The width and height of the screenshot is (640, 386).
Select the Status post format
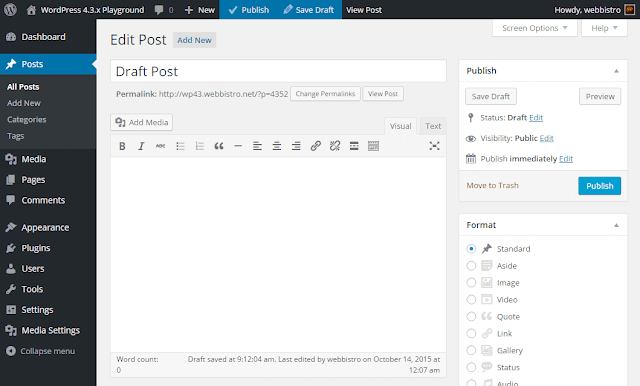pyautogui.click(x=471, y=367)
